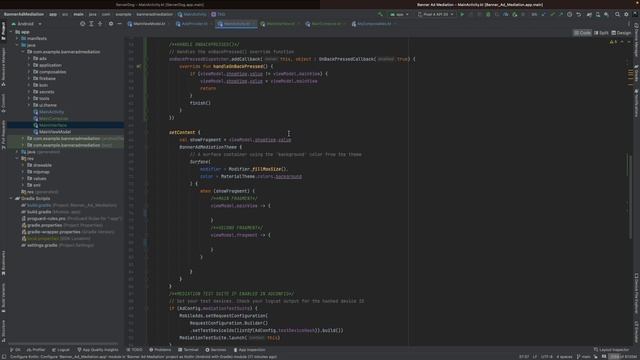Open Project panel options gear
Screen dimensions: 640x360
tap(111, 24)
